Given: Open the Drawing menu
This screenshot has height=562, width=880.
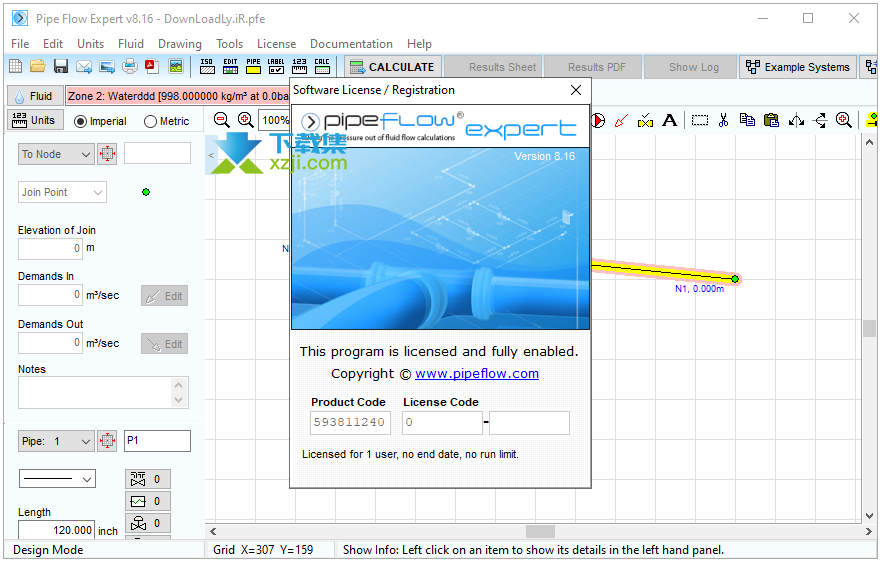Looking at the screenshot, I should [180, 44].
